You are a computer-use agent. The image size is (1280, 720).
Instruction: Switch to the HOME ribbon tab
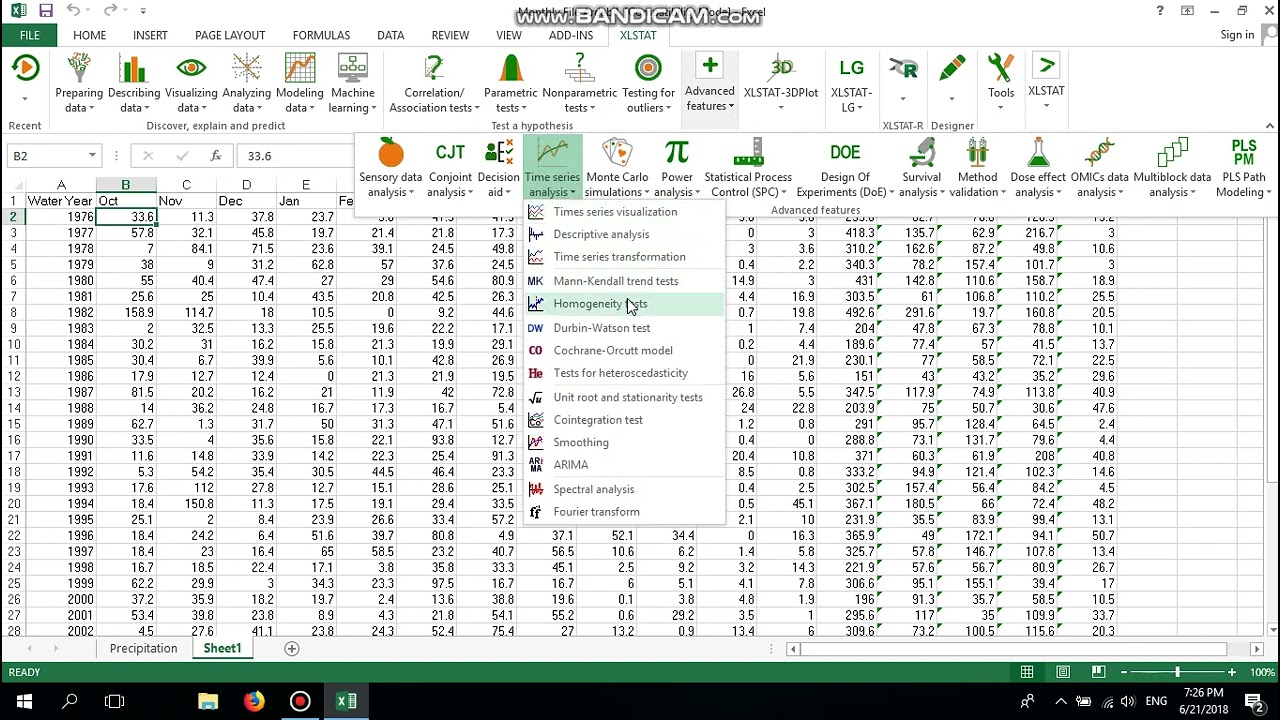(89, 35)
